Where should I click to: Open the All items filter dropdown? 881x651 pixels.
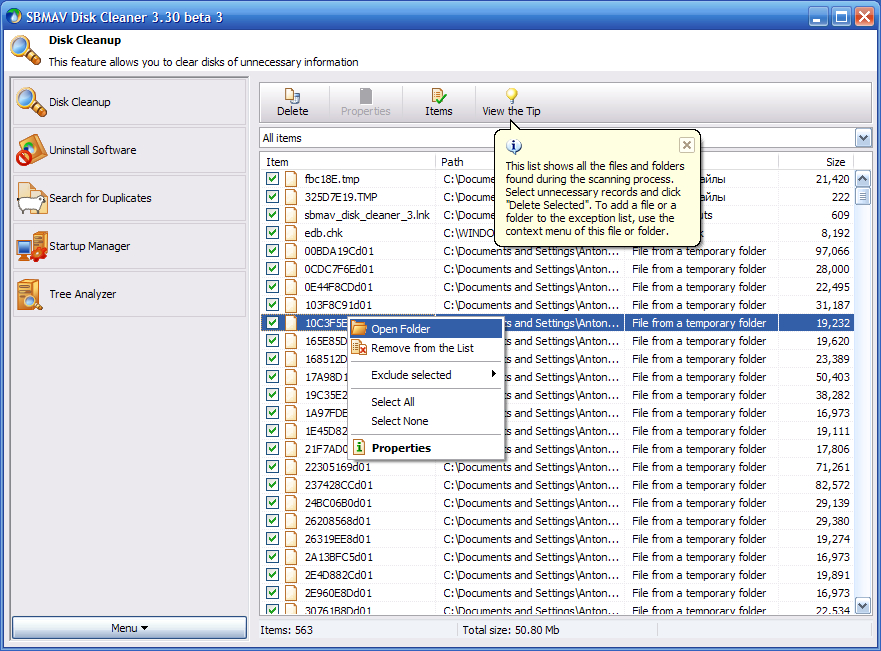point(863,138)
